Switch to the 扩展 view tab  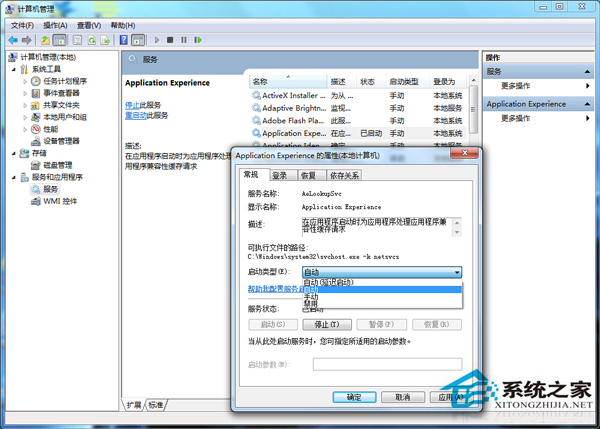tap(134, 405)
